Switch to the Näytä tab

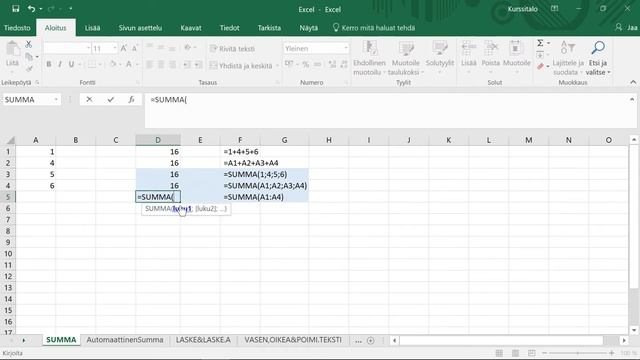coord(309,28)
